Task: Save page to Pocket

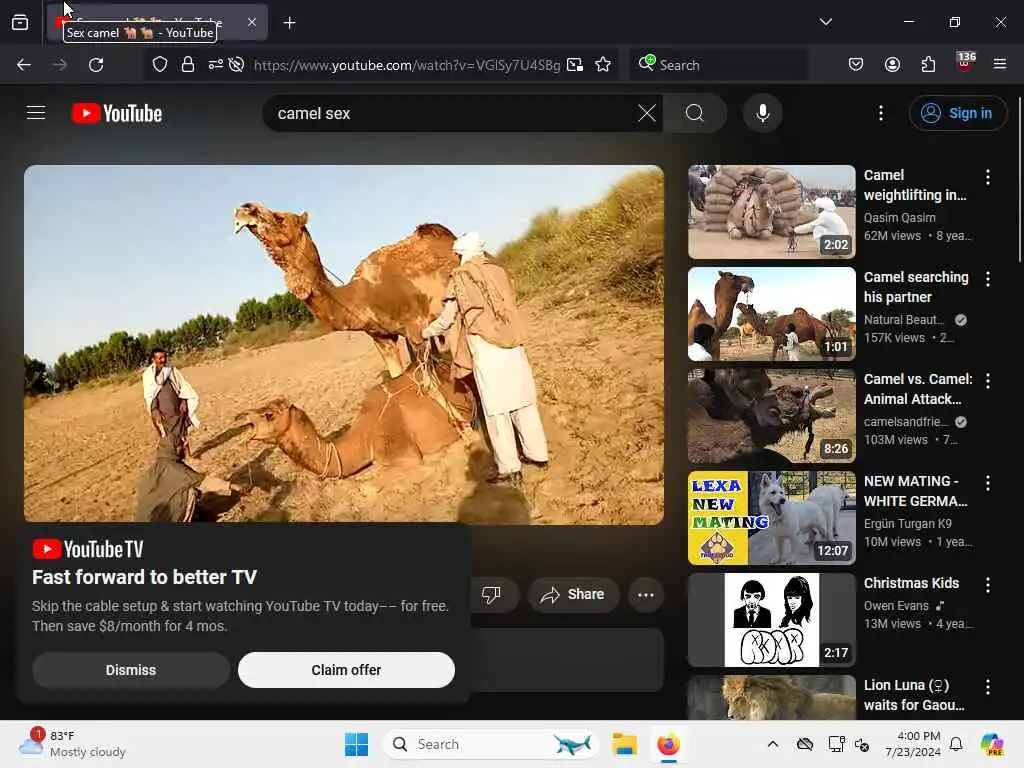Action: click(x=856, y=64)
